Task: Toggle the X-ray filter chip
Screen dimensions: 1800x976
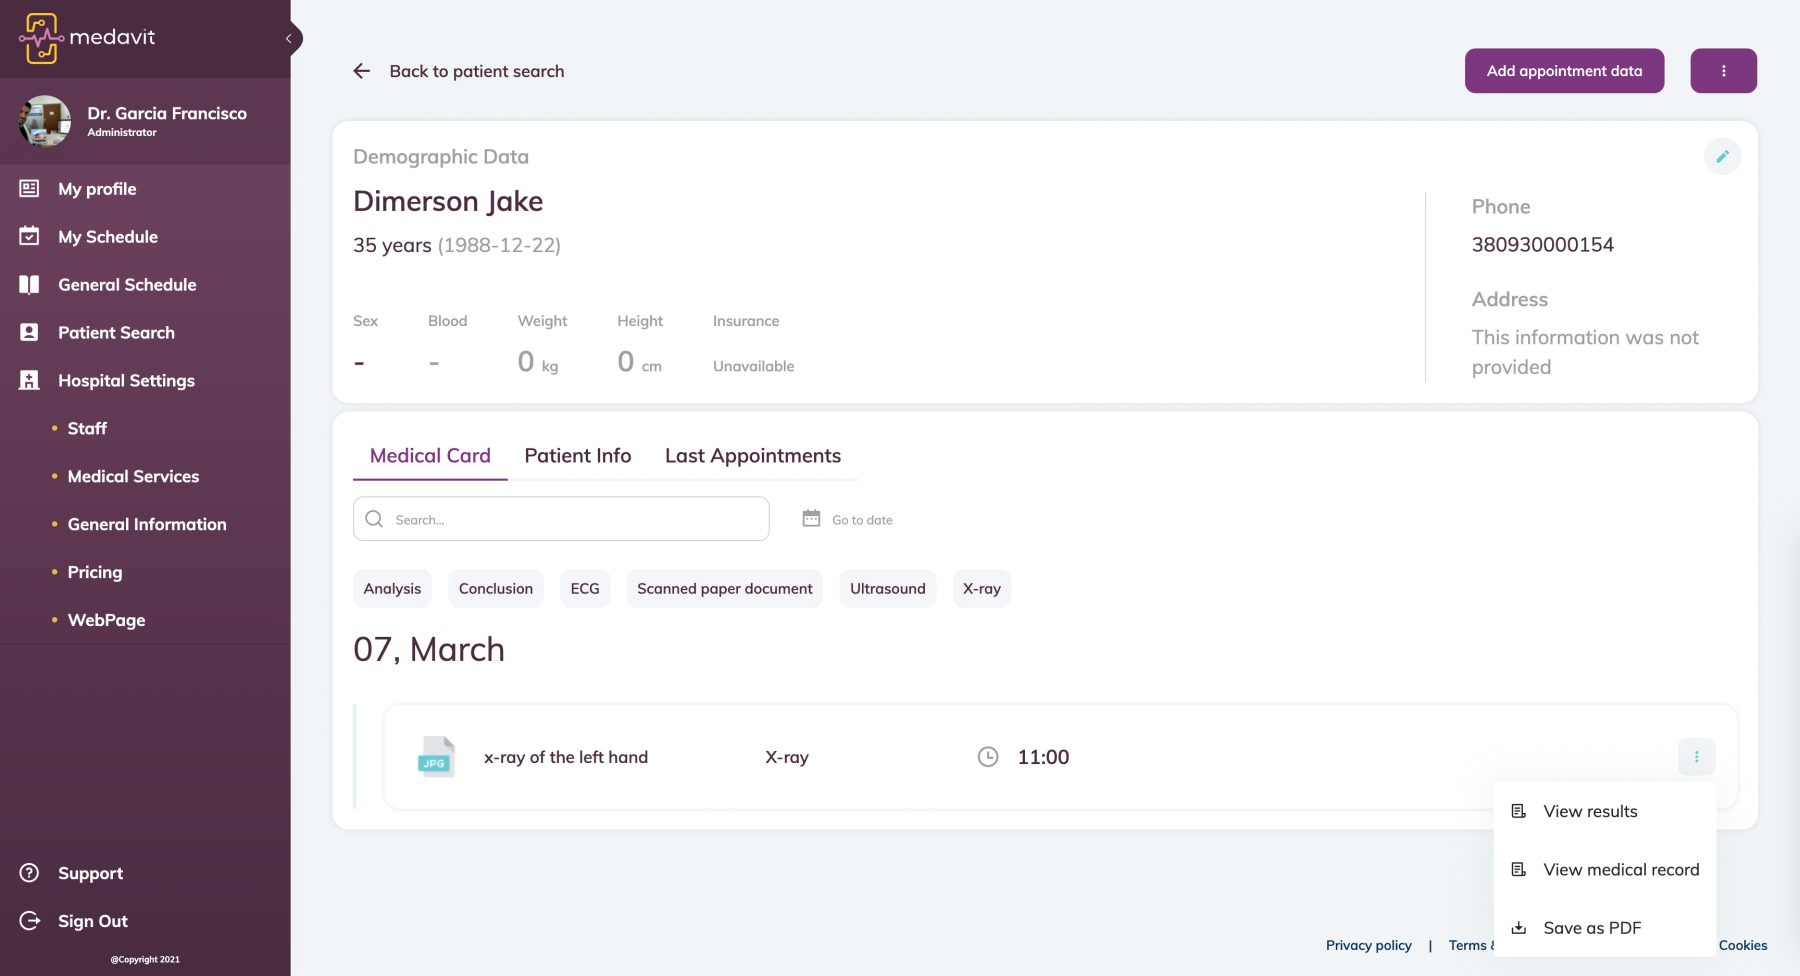Action: click(x=981, y=589)
